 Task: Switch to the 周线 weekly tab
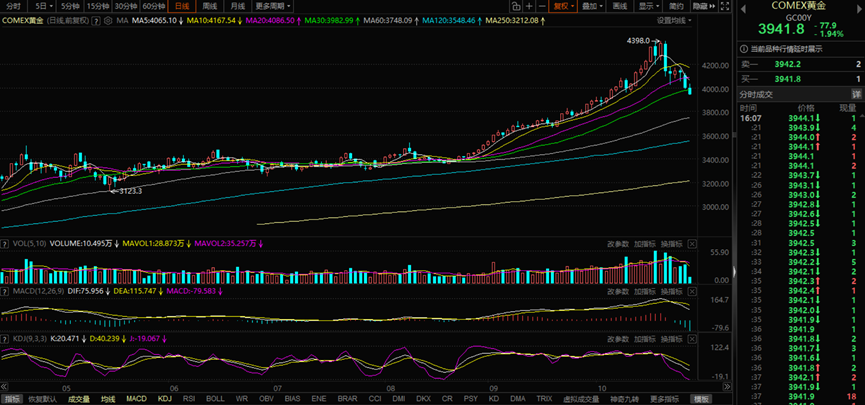tap(210, 6)
